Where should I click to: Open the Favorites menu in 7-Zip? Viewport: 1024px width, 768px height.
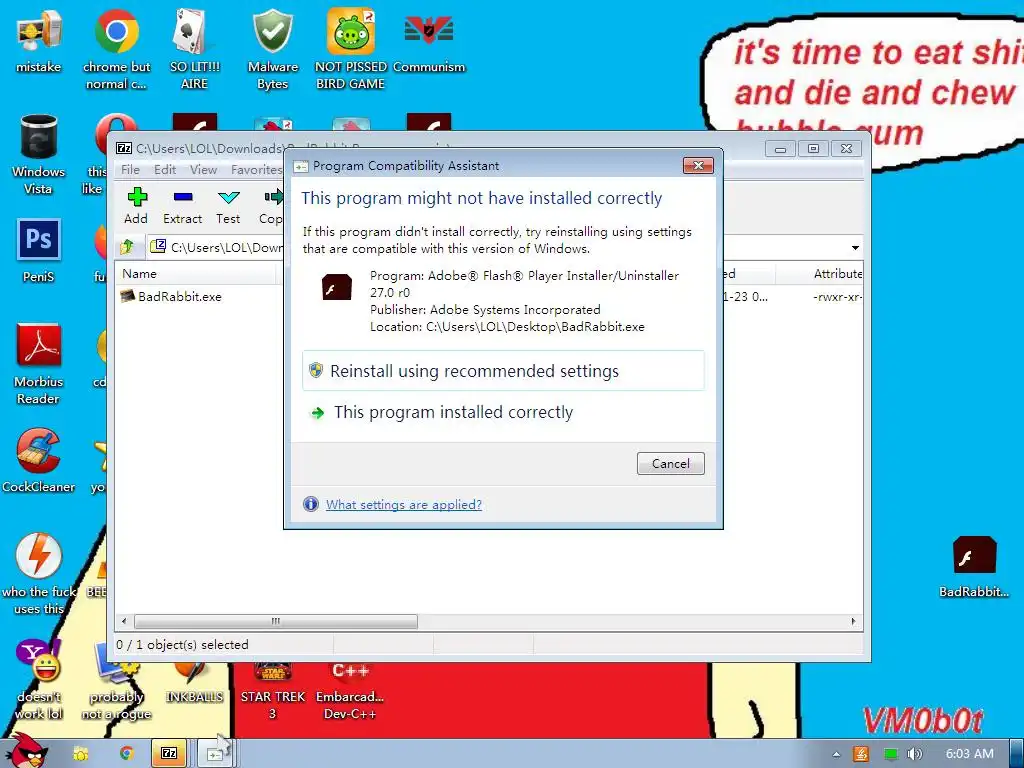(256, 169)
